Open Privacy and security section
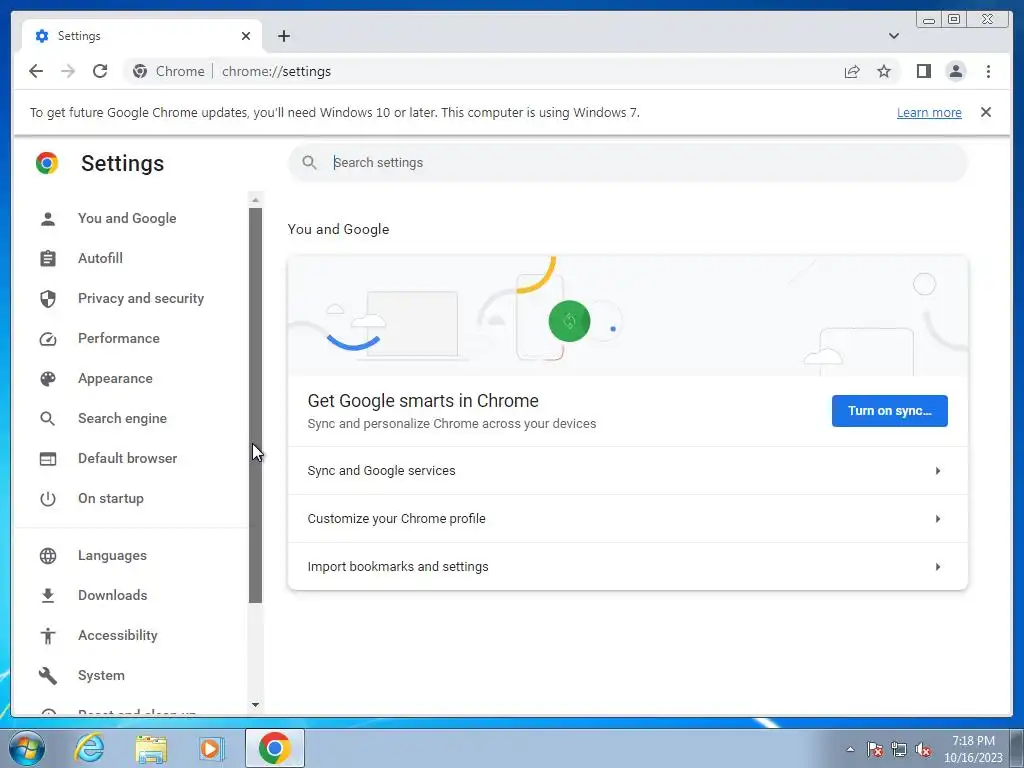 tap(140, 298)
